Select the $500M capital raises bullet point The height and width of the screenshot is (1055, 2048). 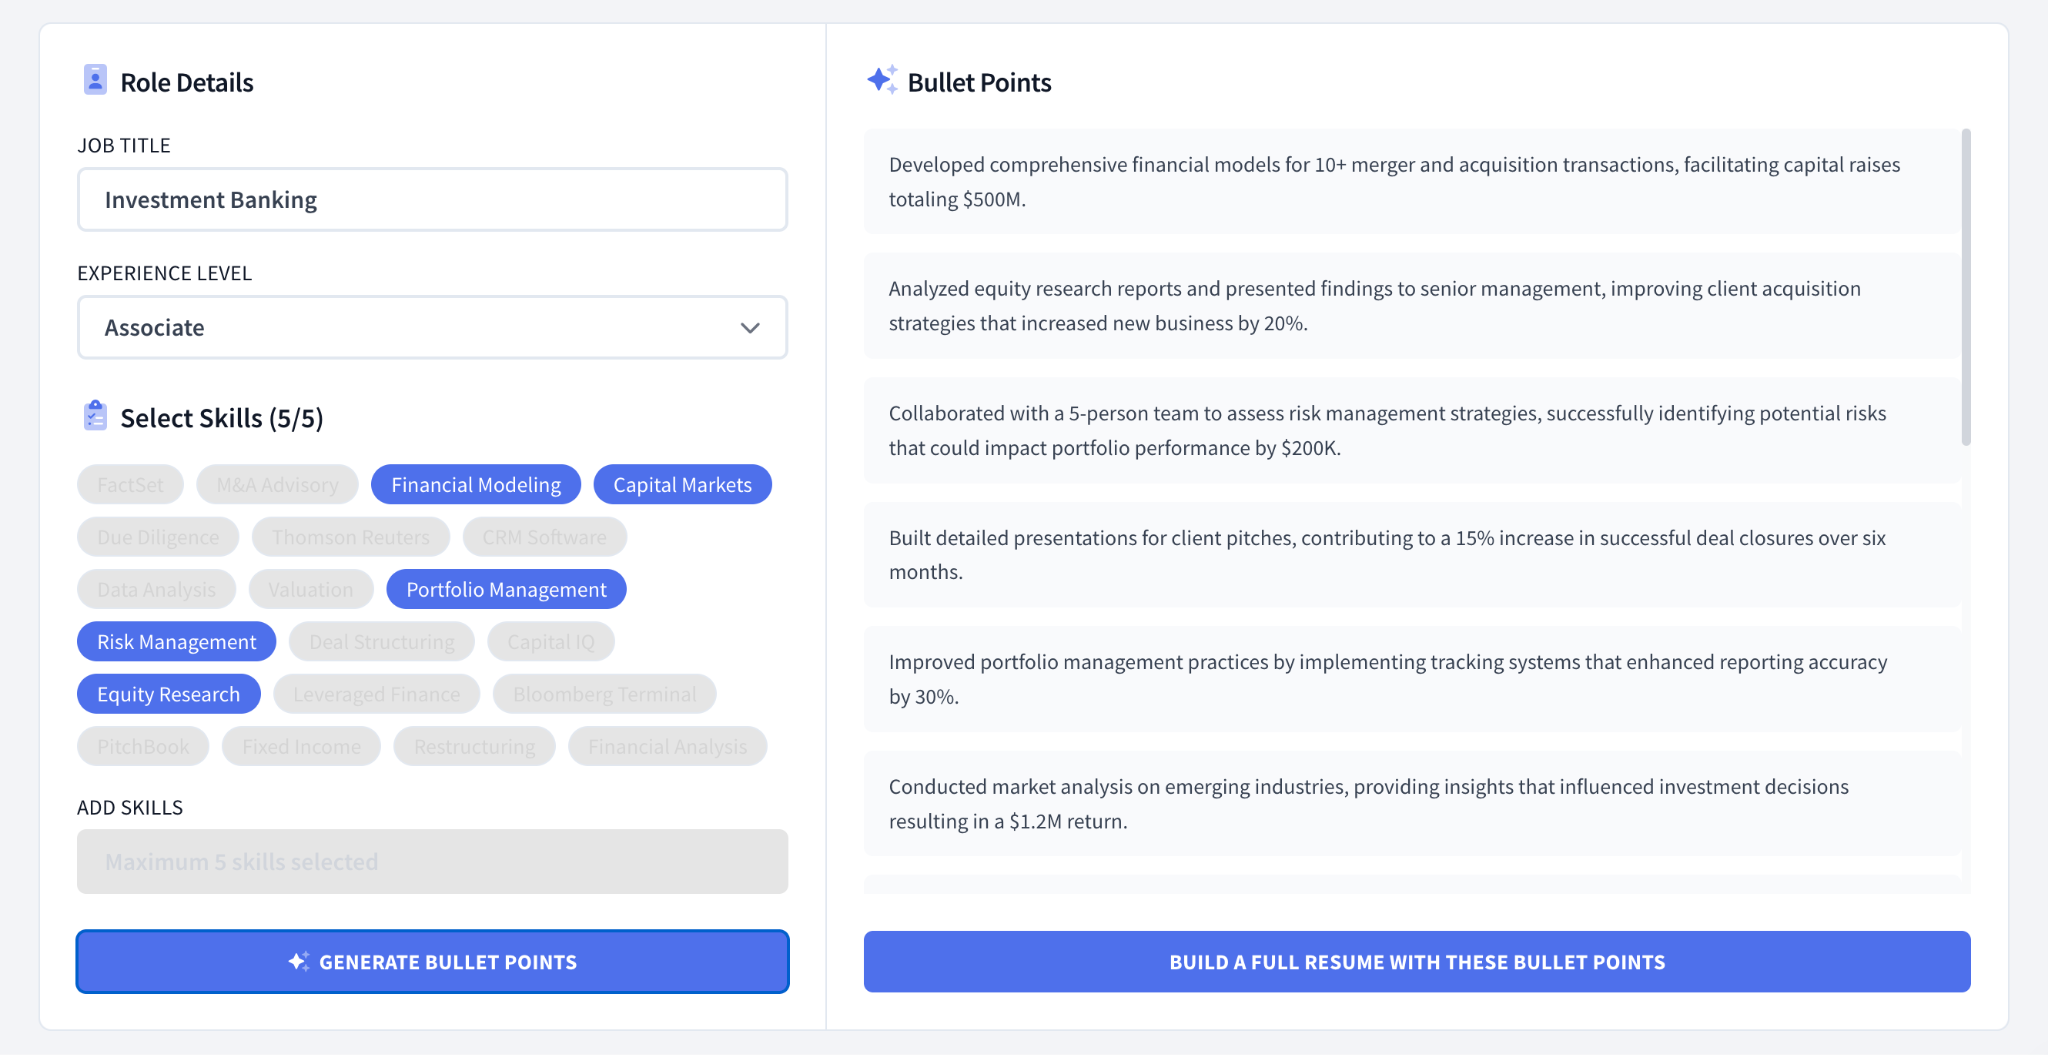tap(1411, 182)
